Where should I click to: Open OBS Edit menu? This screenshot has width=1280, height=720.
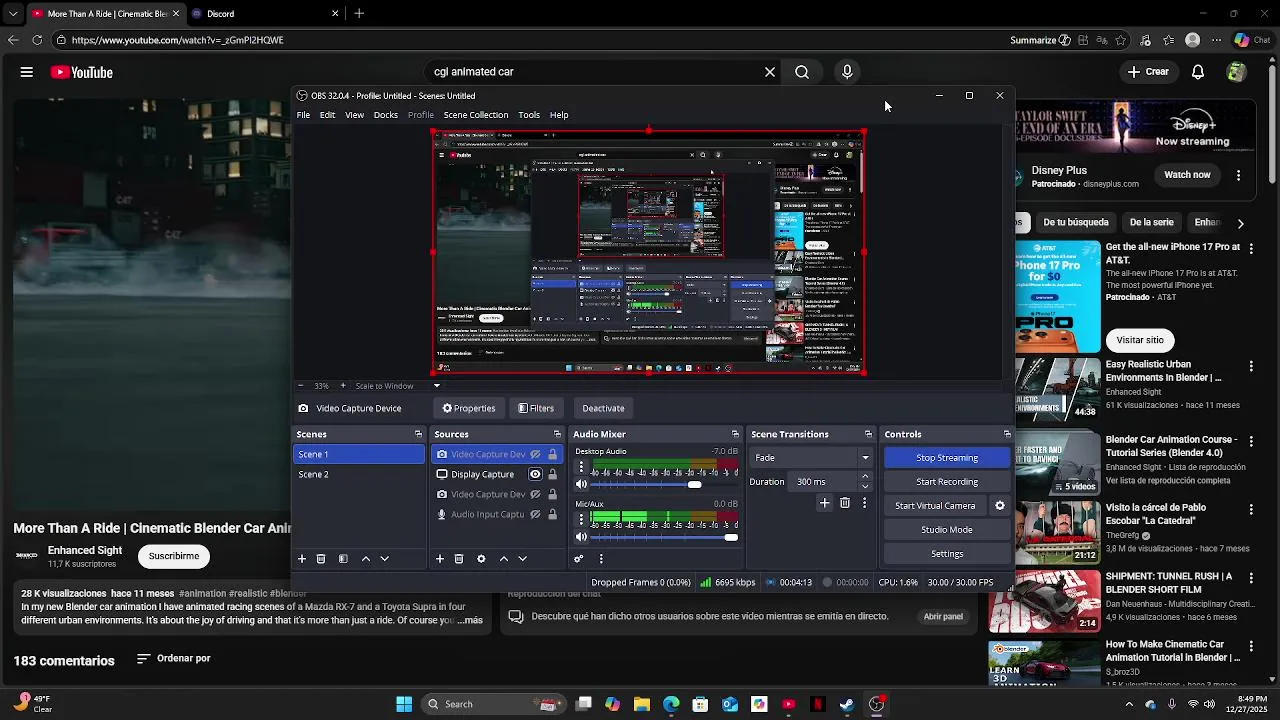pos(327,115)
